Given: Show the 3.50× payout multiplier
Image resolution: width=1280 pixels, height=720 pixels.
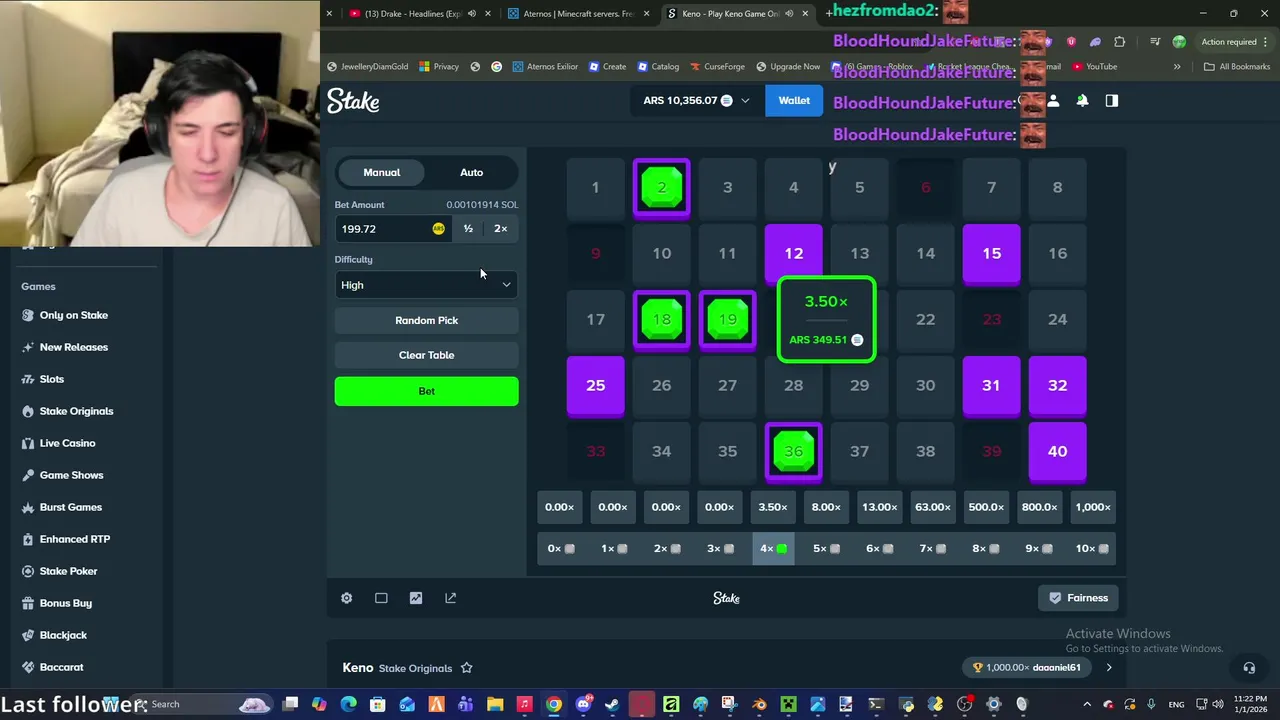Looking at the screenshot, I should click(773, 507).
